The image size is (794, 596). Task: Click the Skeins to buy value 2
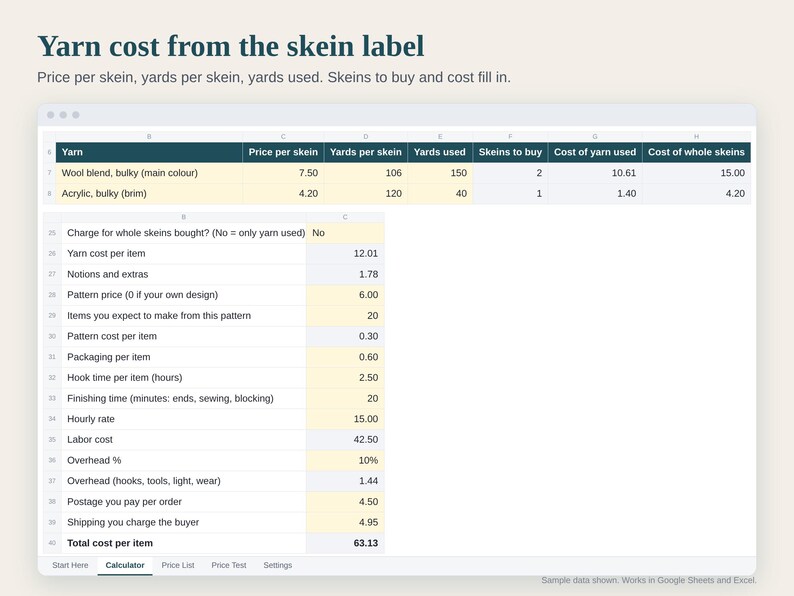[510, 173]
